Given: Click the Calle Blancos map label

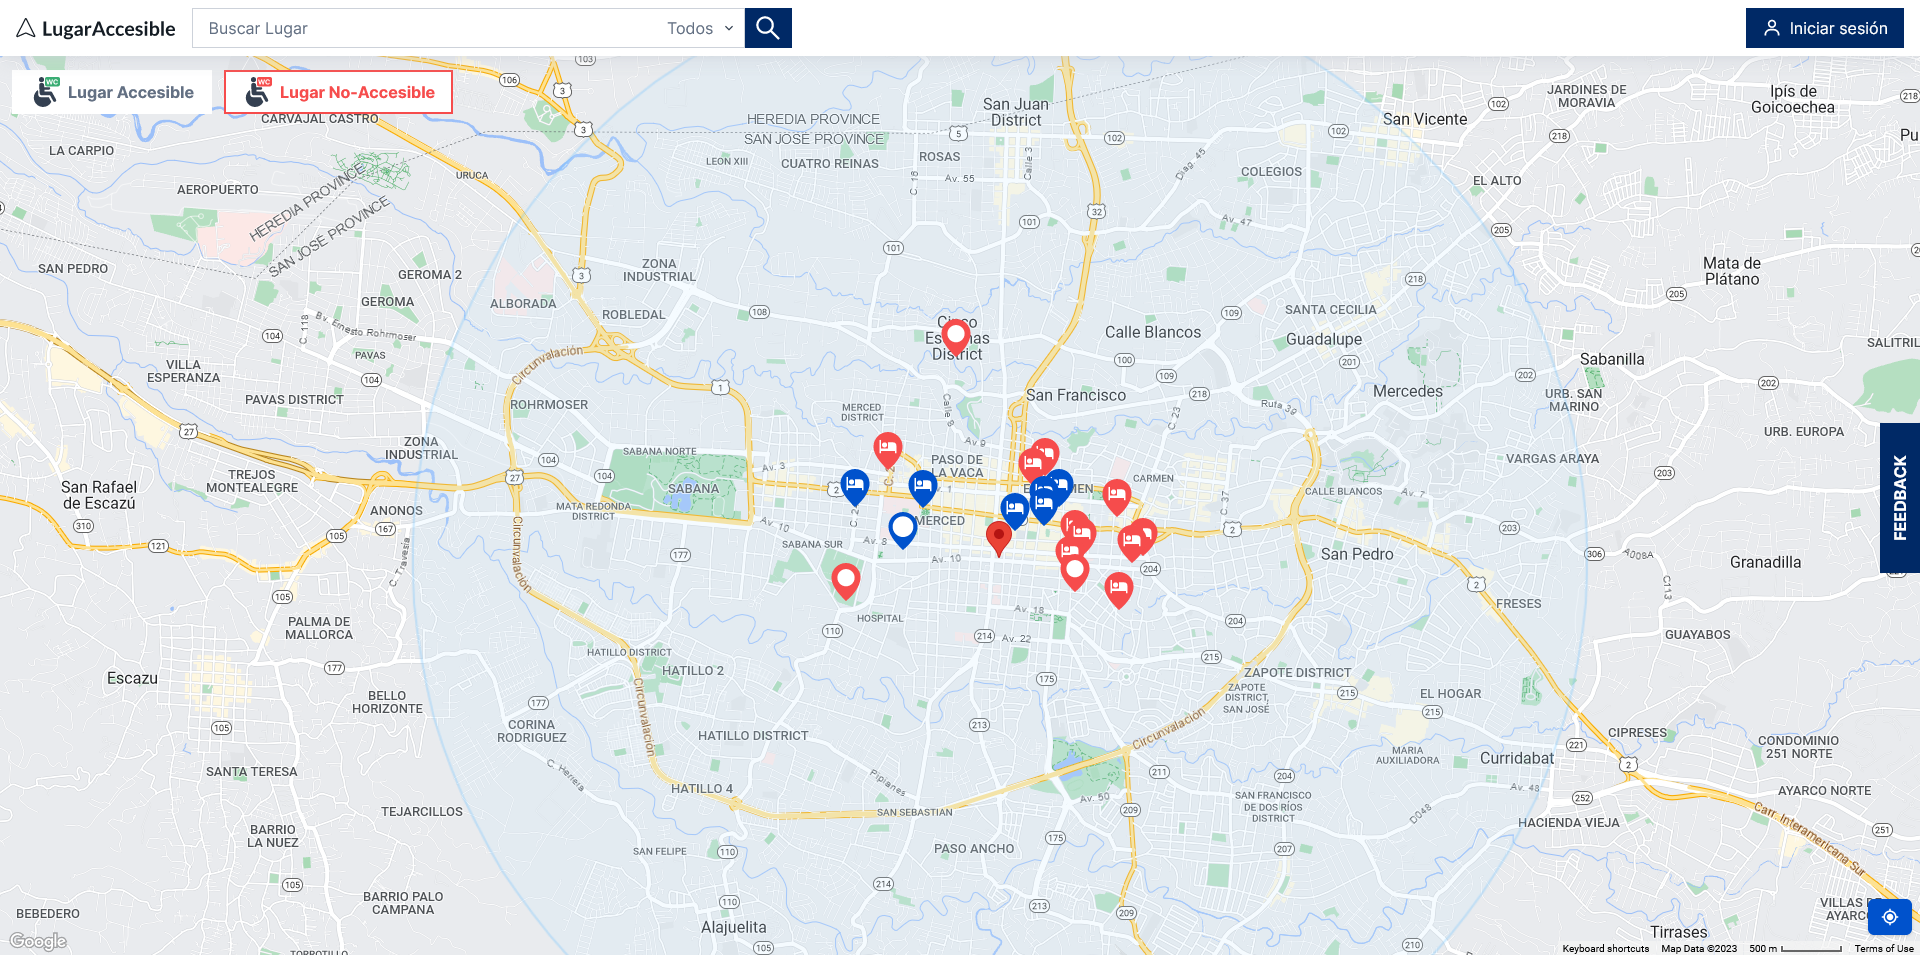Looking at the screenshot, I should click(x=1153, y=332).
